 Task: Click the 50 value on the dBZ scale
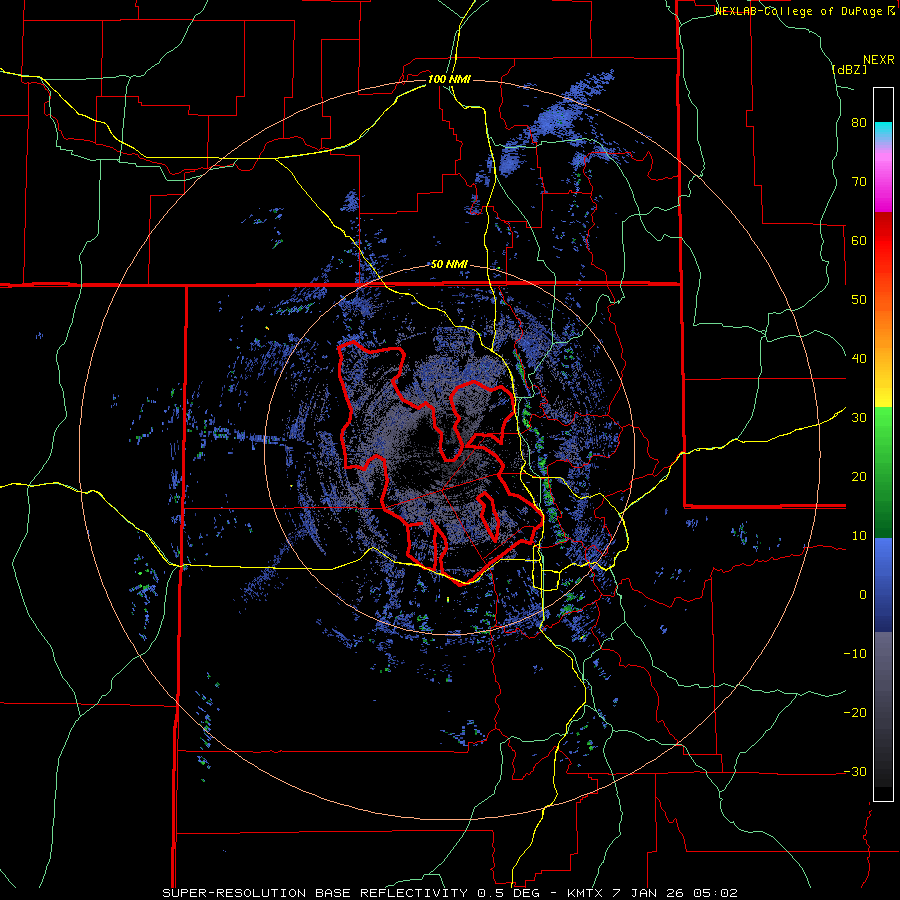point(859,300)
